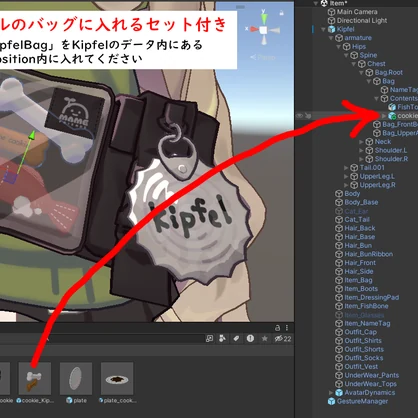The height and width of the screenshot is (418, 418).
Task: Select Hair_Back in the hierarchy
Action: pos(360,228)
